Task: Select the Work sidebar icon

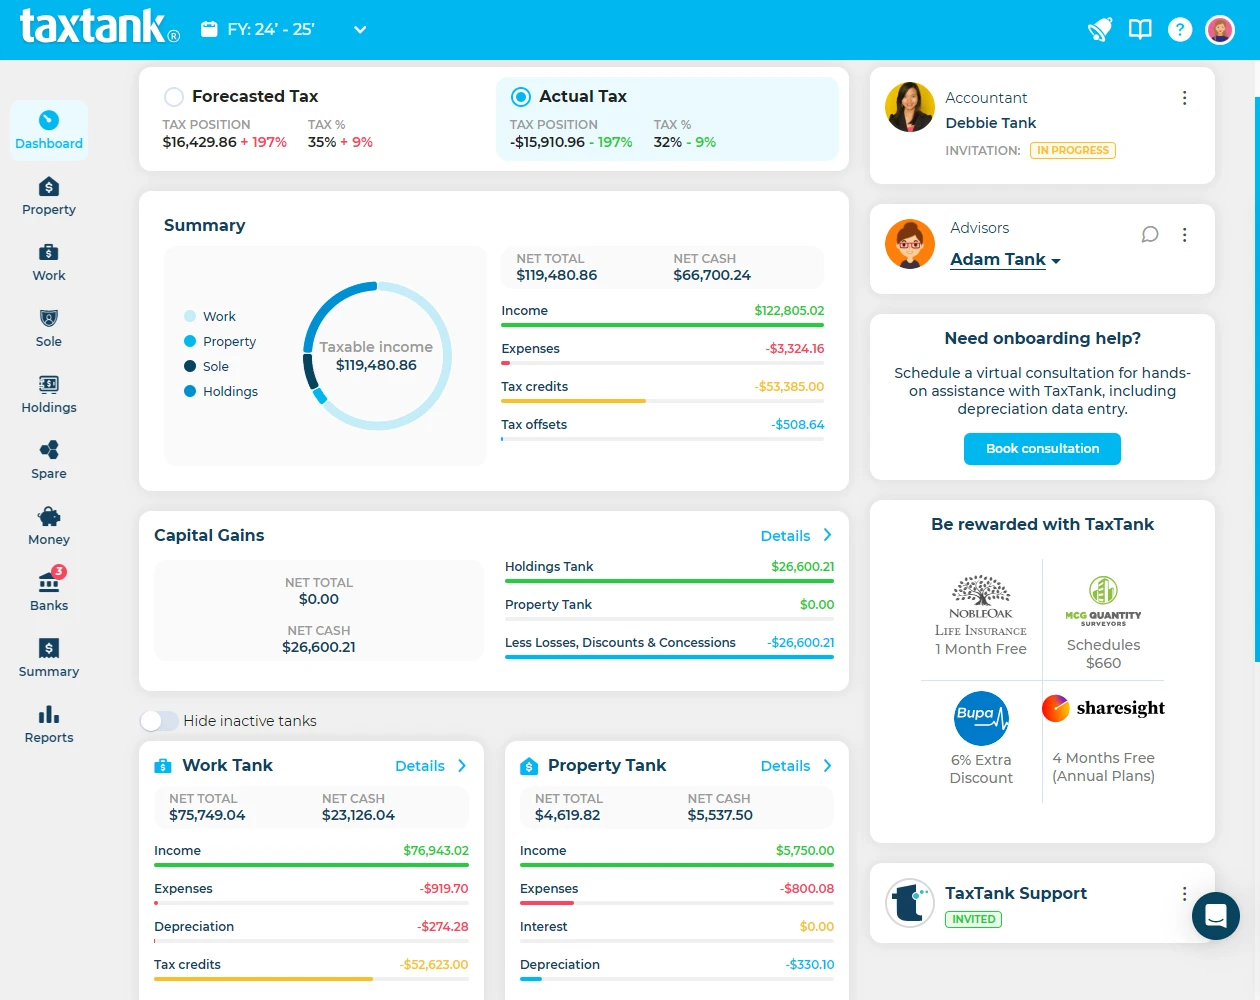Action: pyautogui.click(x=48, y=261)
